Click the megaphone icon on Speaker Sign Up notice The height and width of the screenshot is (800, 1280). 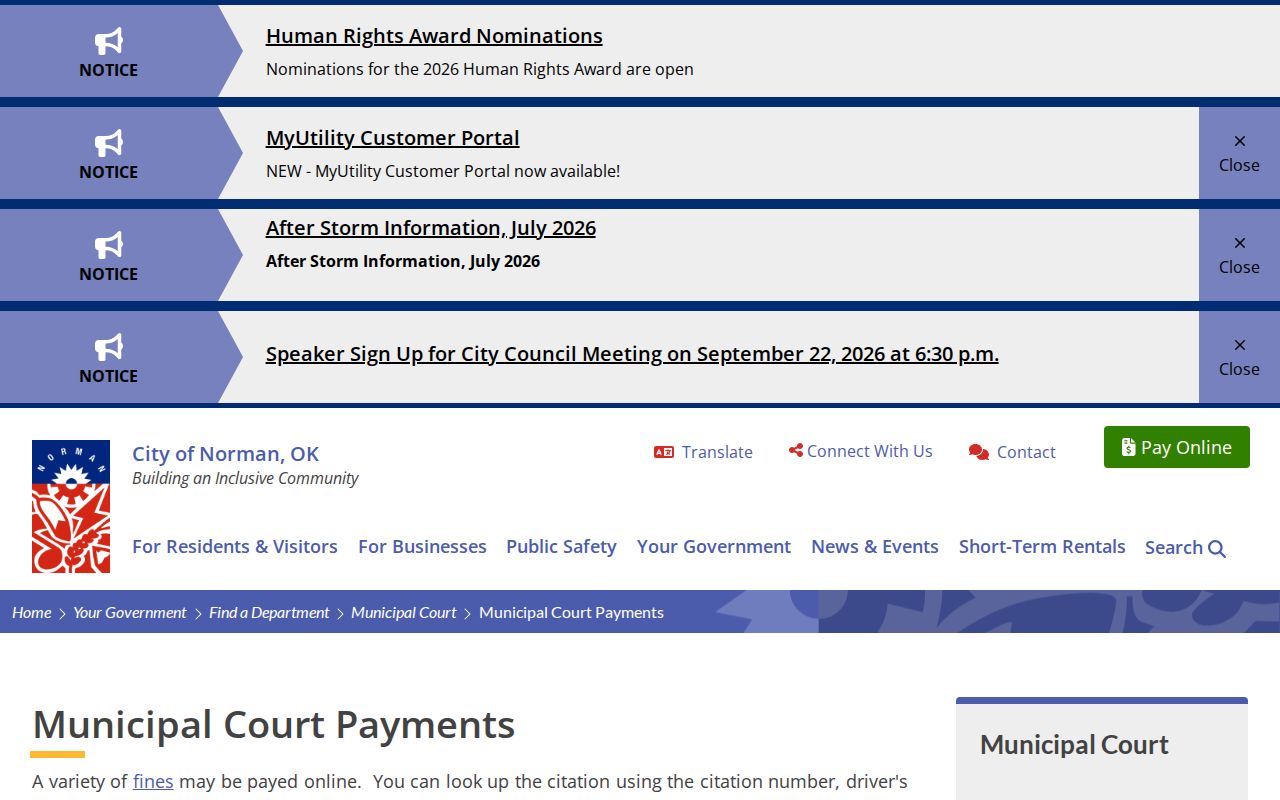click(x=109, y=347)
